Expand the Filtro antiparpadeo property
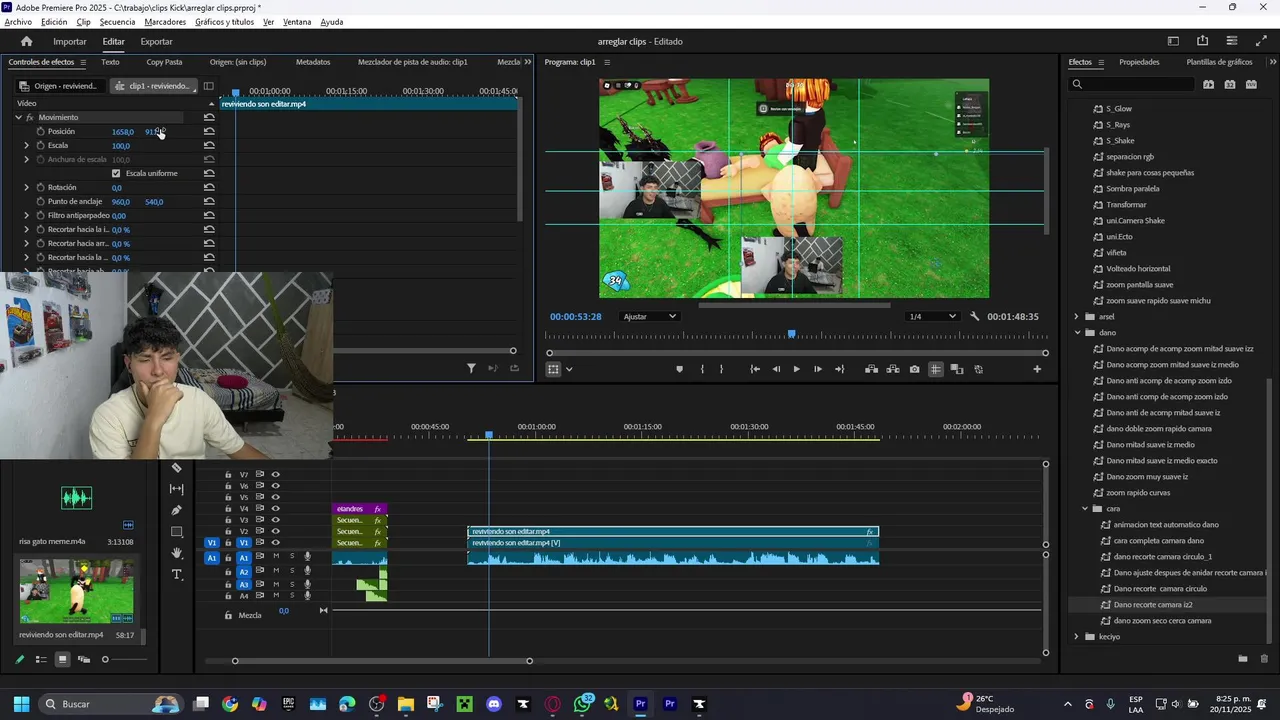Viewport: 1280px width, 720px height. (27, 215)
